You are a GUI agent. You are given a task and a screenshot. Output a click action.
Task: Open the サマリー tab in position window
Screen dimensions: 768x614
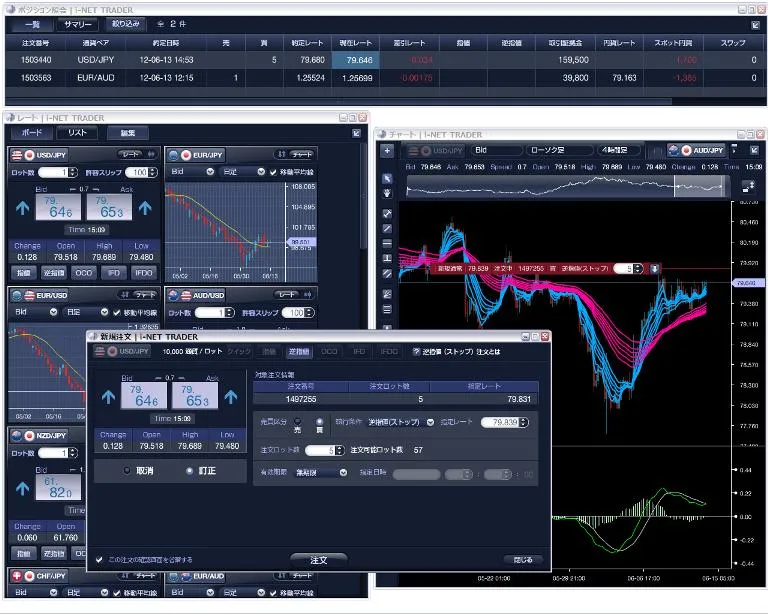[77, 23]
